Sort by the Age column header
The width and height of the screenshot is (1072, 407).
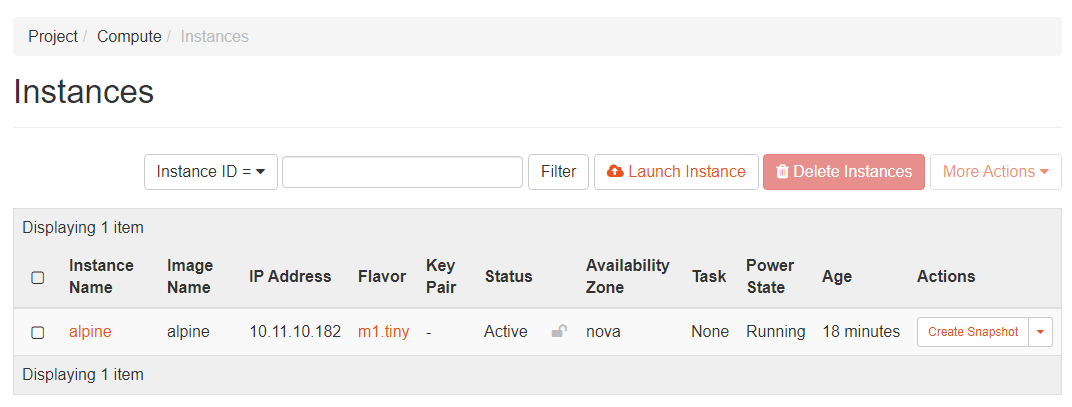(x=837, y=276)
